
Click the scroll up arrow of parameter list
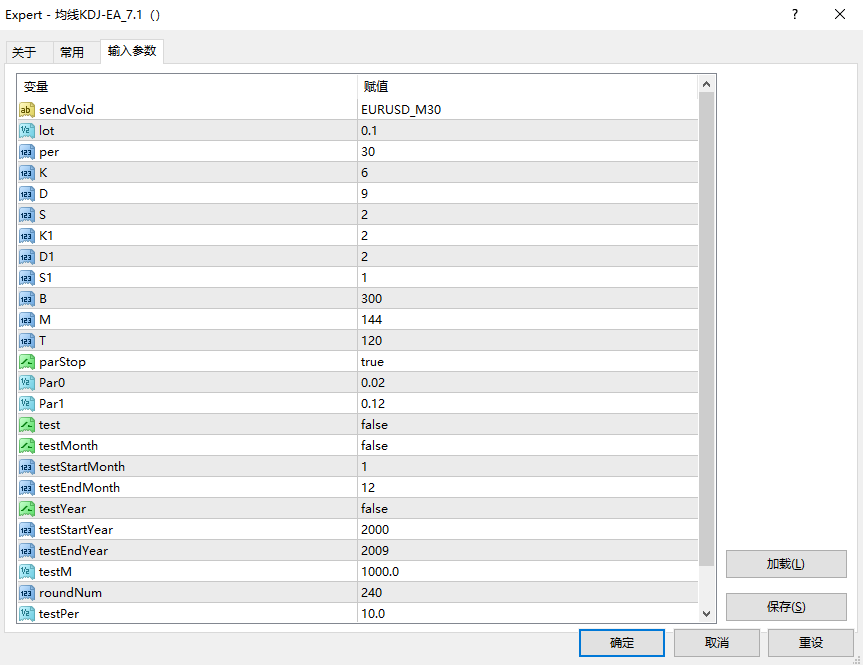click(707, 84)
